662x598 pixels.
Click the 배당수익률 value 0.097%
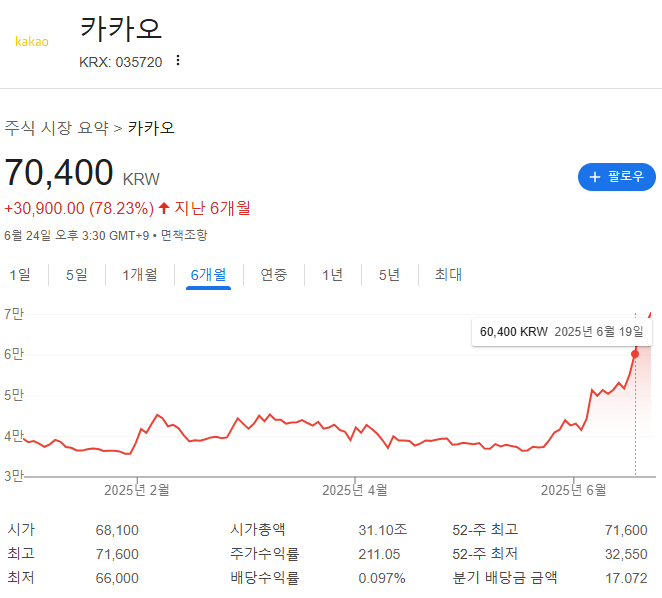click(x=382, y=578)
